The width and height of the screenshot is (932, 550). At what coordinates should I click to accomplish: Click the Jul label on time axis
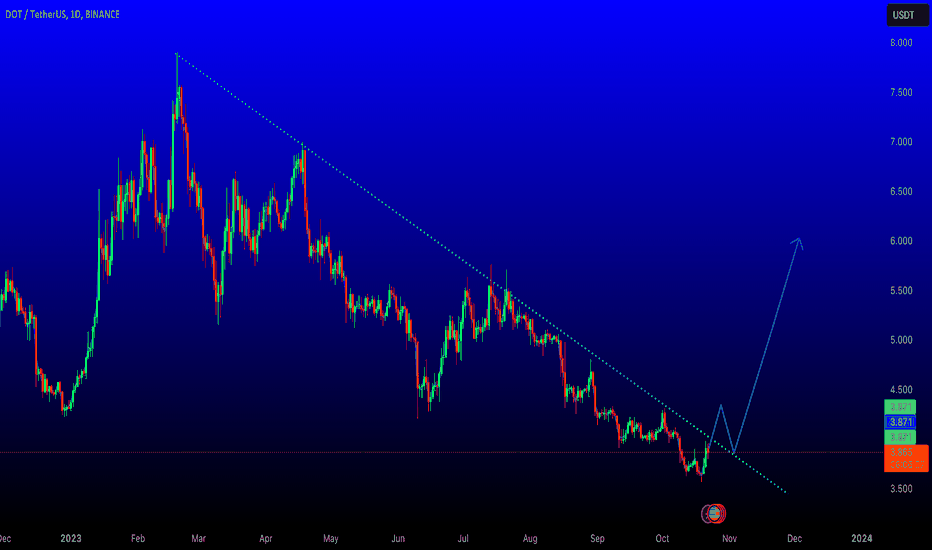pos(463,538)
